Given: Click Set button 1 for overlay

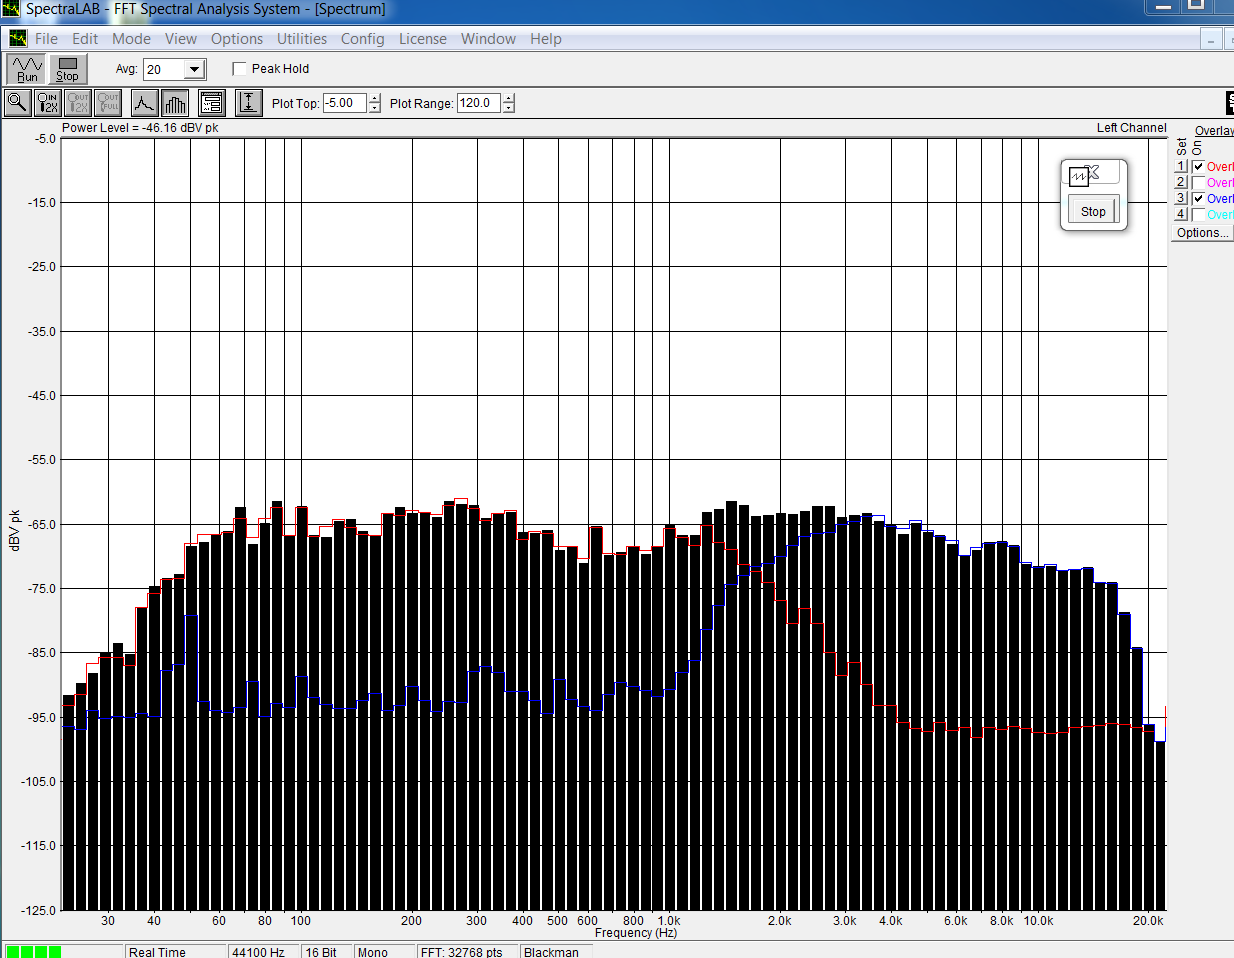Looking at the screenshot, I should click(1181, 167).
